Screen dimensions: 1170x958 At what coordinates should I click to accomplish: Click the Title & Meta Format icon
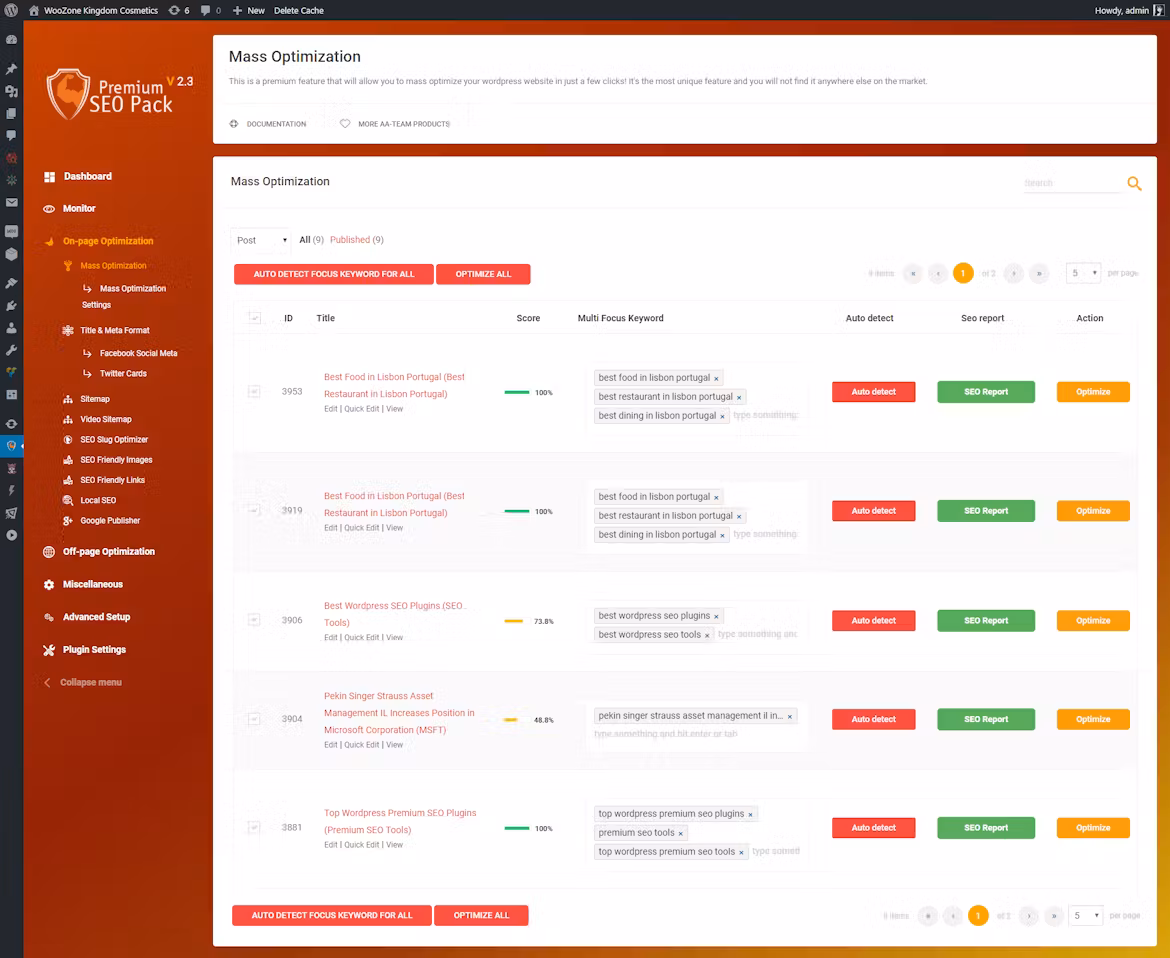[x=68, y=331]
